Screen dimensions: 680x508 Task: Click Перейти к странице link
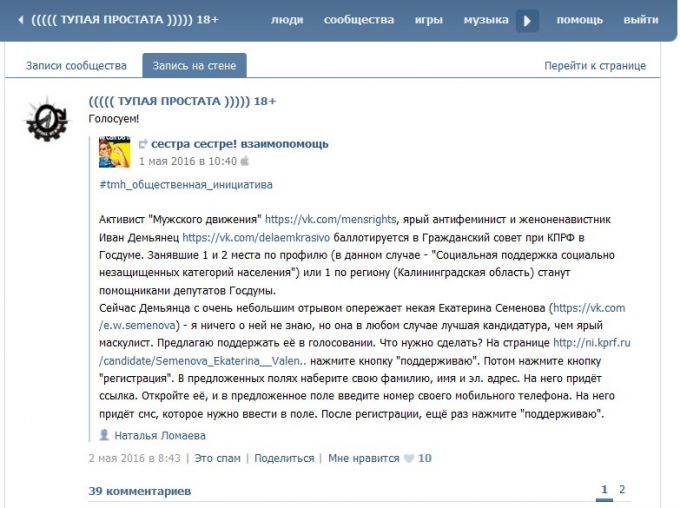pos(595,66)
